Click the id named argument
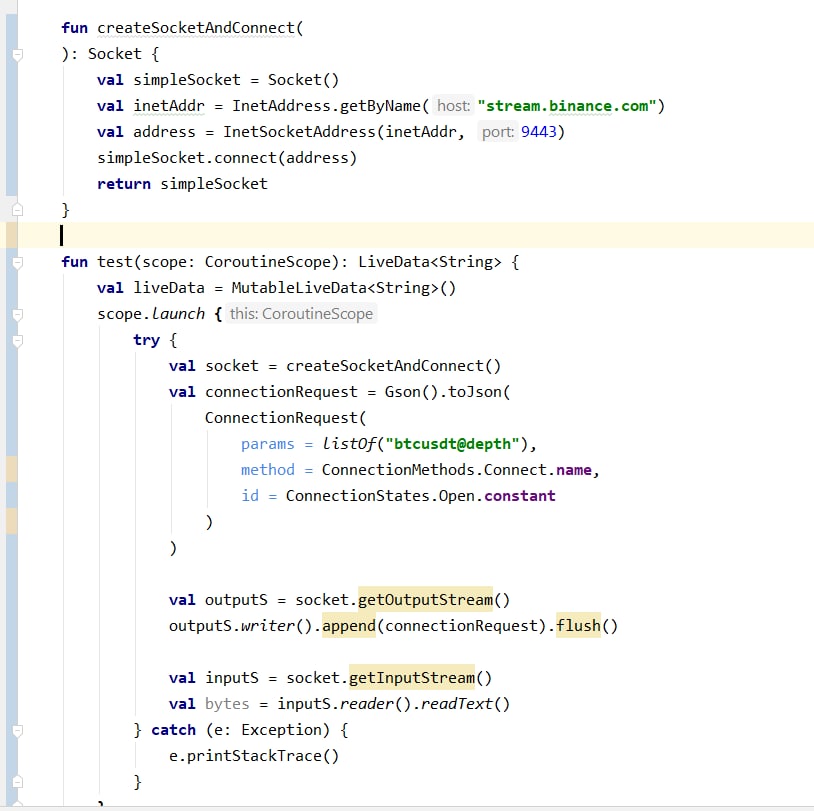The image size is (814, 811). (x=250, y=496)
